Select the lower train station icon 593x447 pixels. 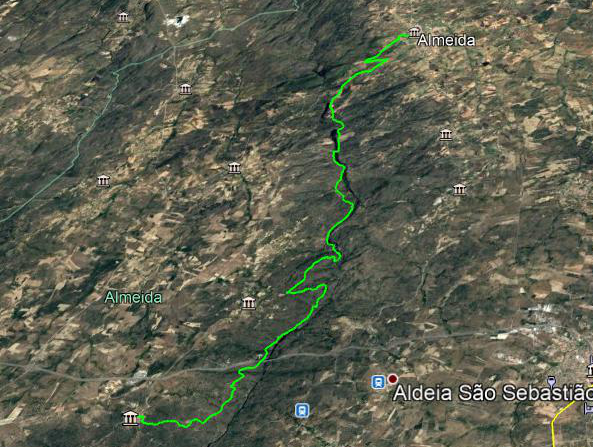tap(302, 410)
